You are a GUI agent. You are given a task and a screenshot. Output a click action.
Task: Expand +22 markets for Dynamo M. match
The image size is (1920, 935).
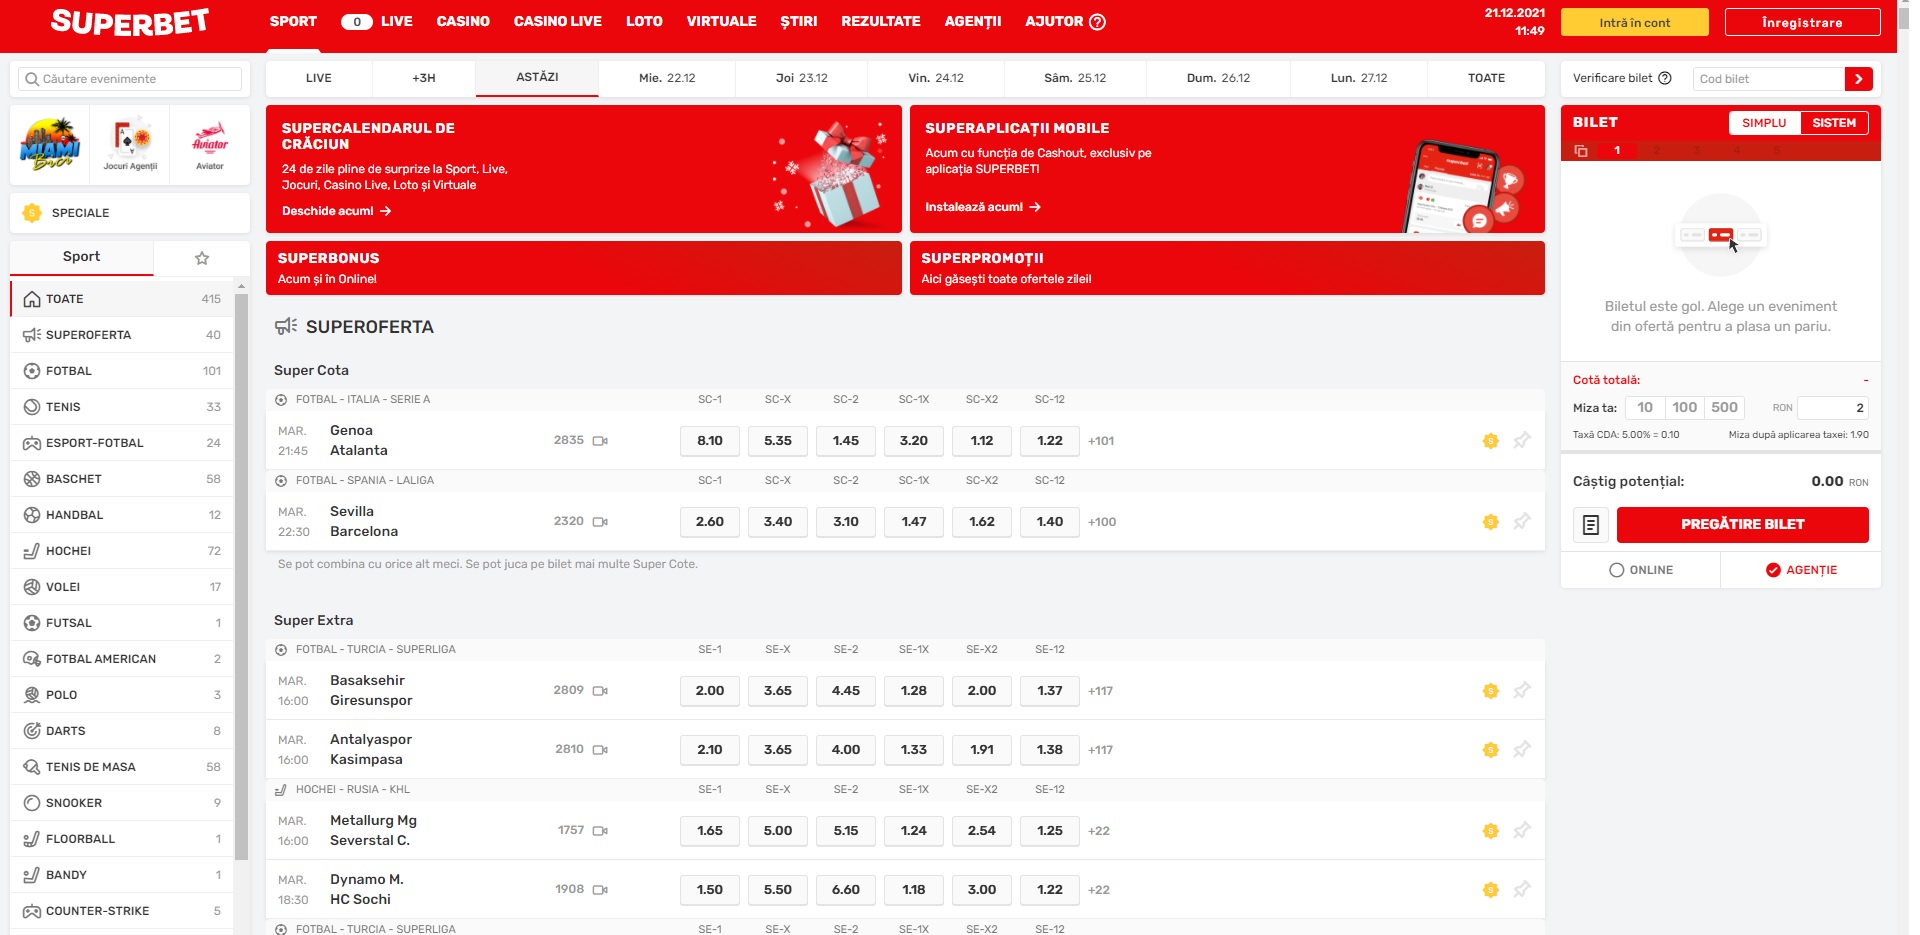click(x=1098, y=890)
